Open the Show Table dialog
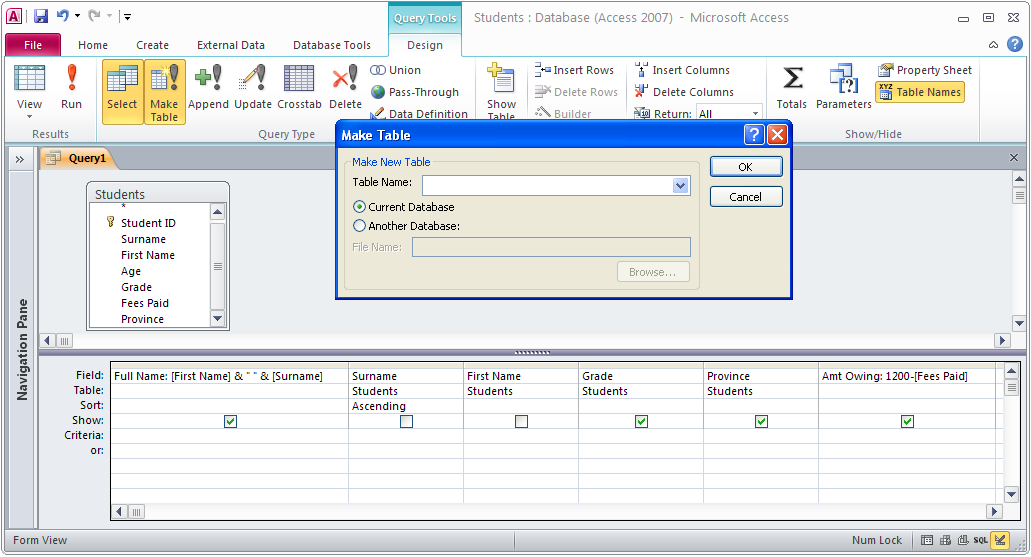 501,91
